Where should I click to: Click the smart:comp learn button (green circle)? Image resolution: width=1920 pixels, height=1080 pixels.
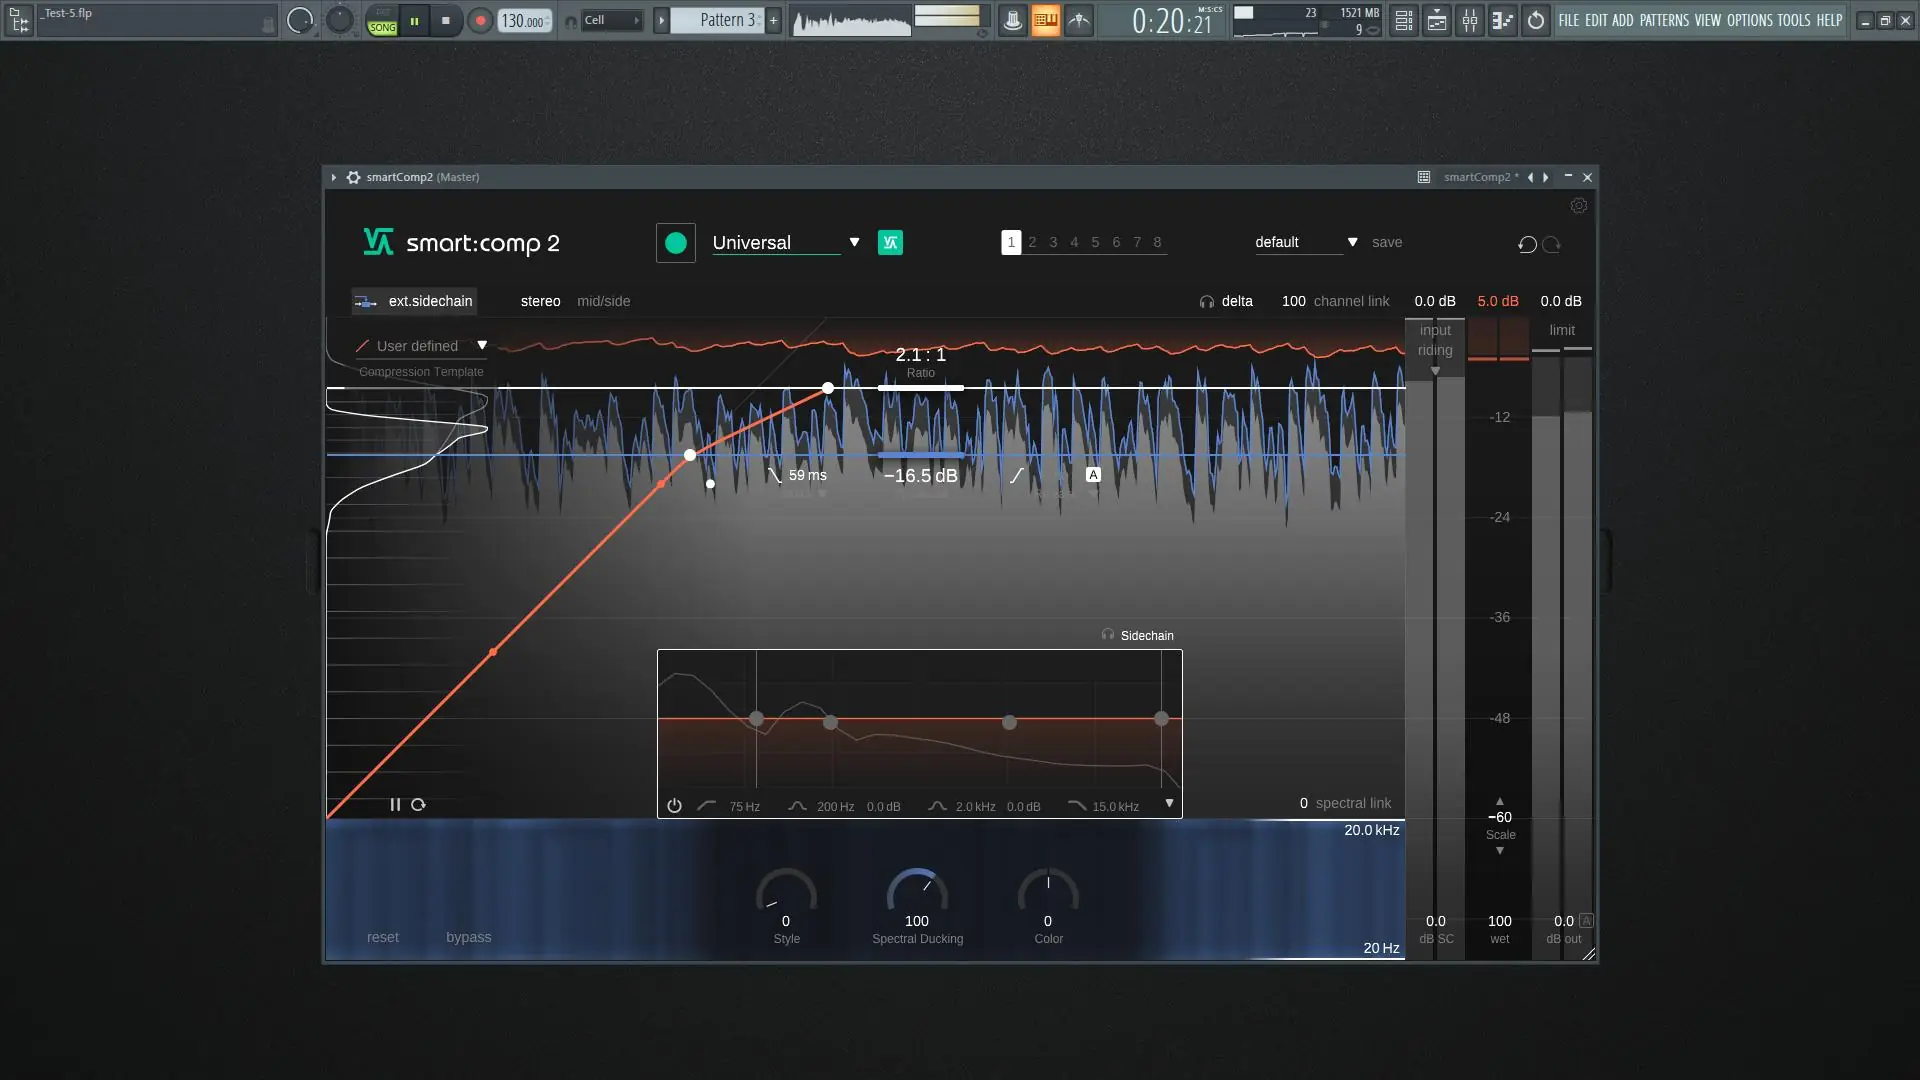(x=675, y=243)
